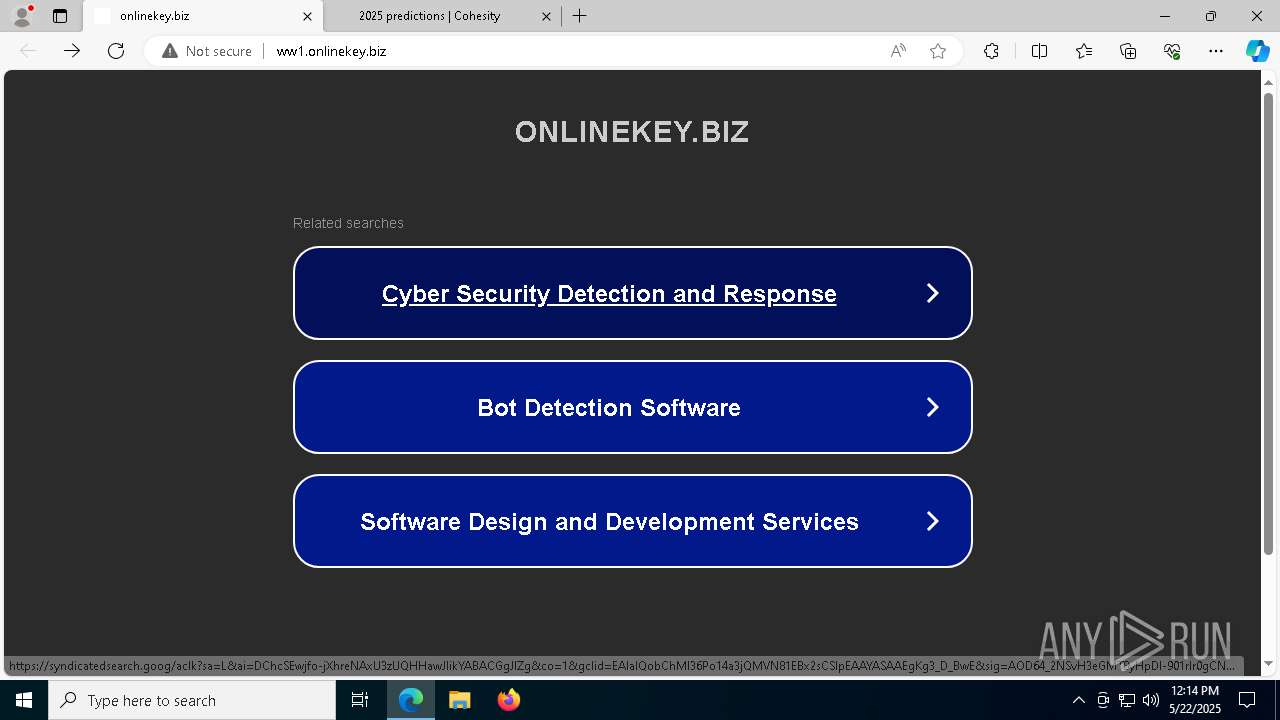Click the Related searches label
Image resolution: width=1280 pixels, height=720 pixels.
click(348, 223)
